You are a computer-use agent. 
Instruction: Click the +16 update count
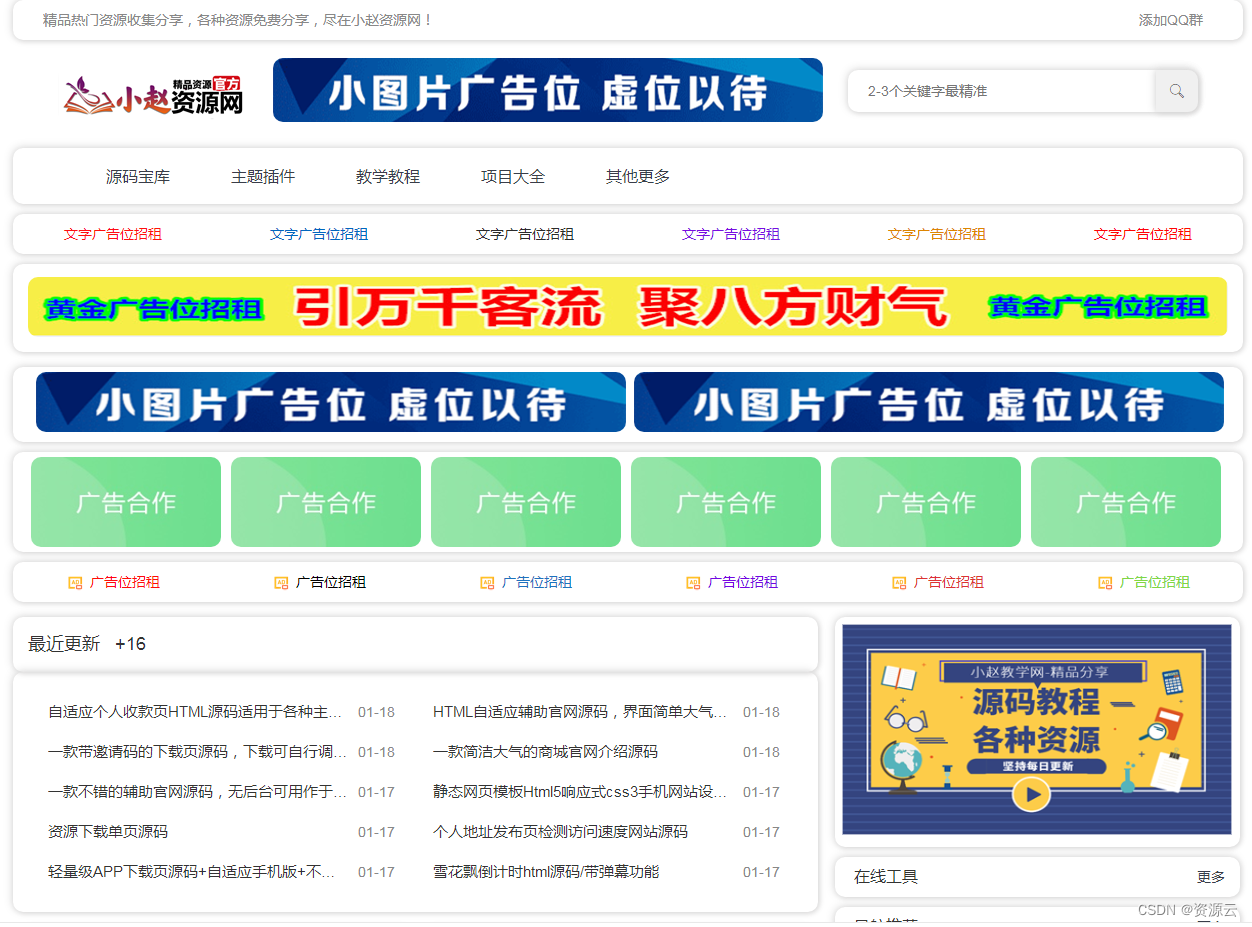[131, 644]
